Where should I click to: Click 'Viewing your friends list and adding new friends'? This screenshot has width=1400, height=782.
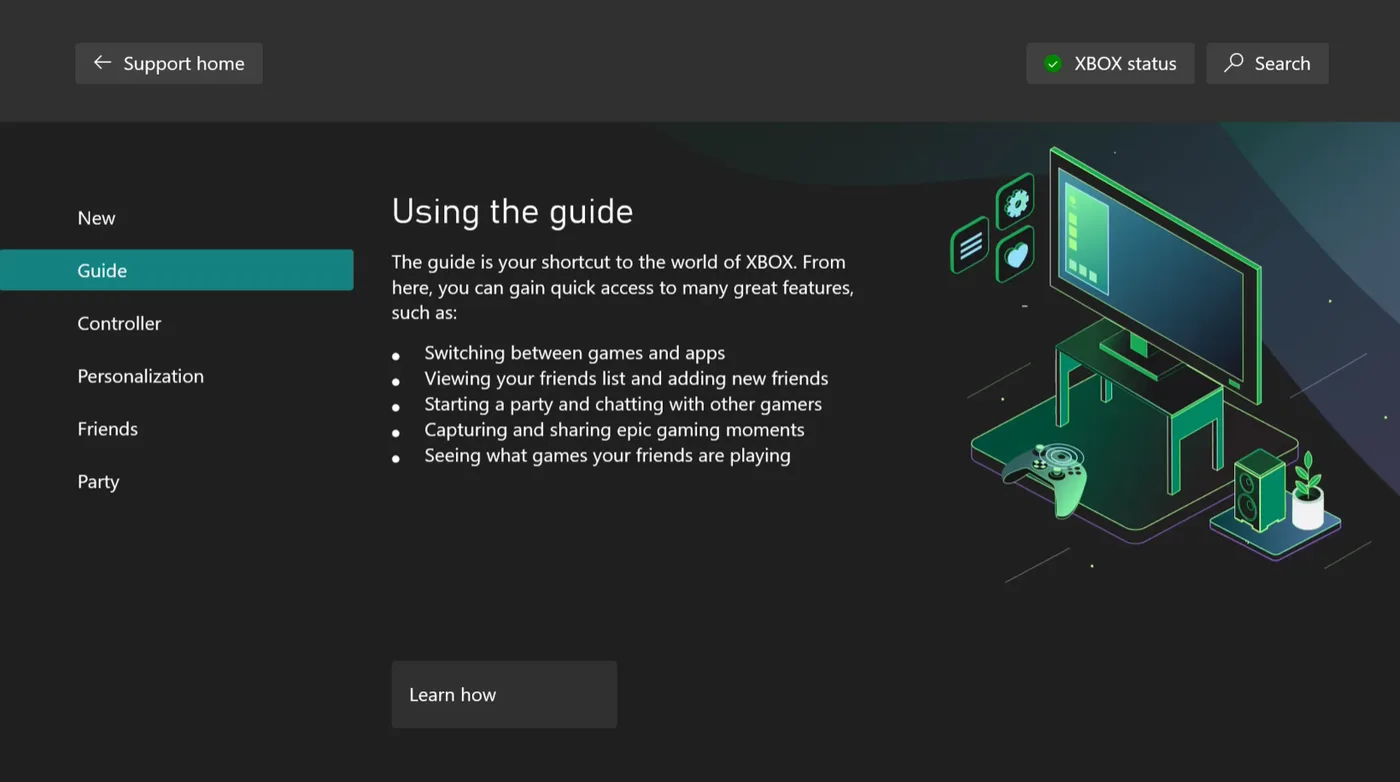626,379
